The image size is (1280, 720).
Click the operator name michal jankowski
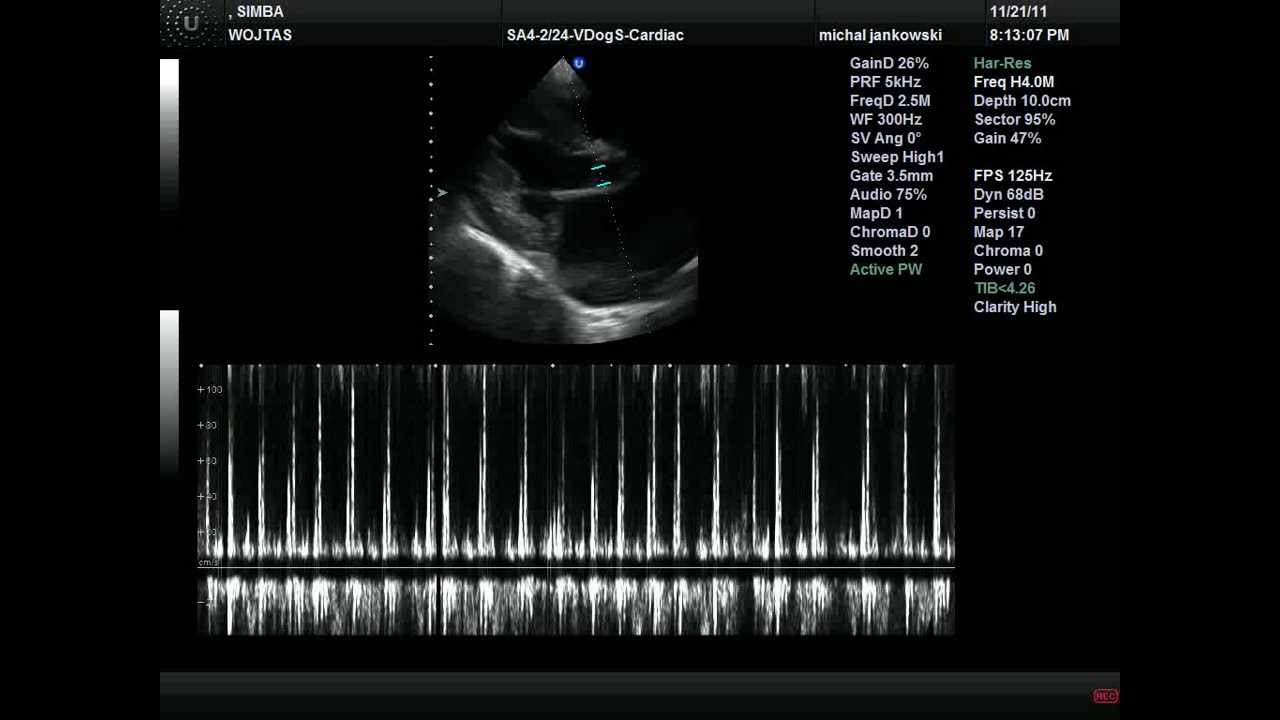point(880,35)
